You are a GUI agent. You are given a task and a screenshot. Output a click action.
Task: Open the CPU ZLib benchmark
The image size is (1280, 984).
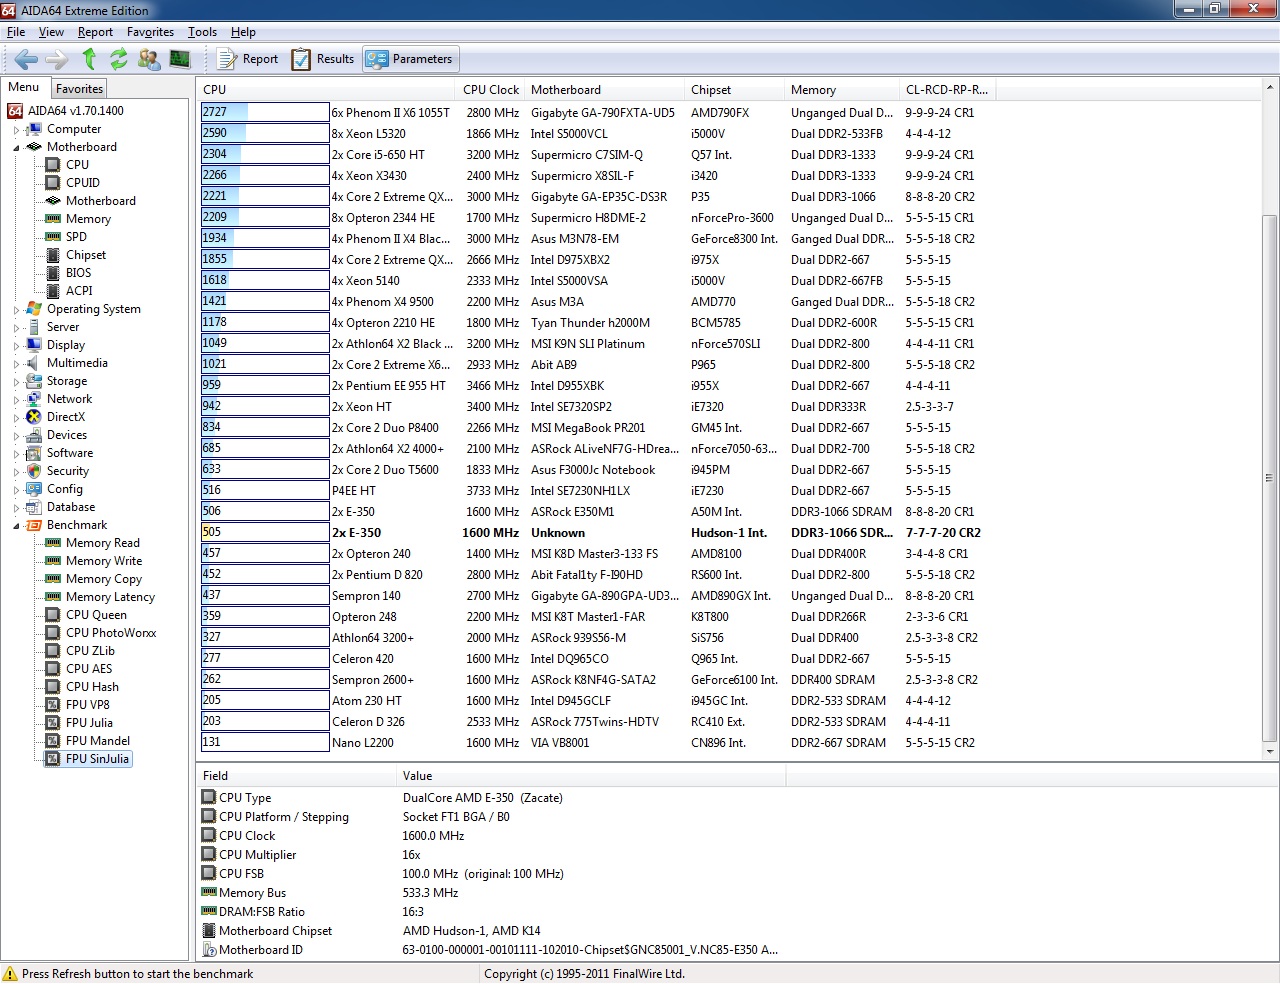[90, 651]
